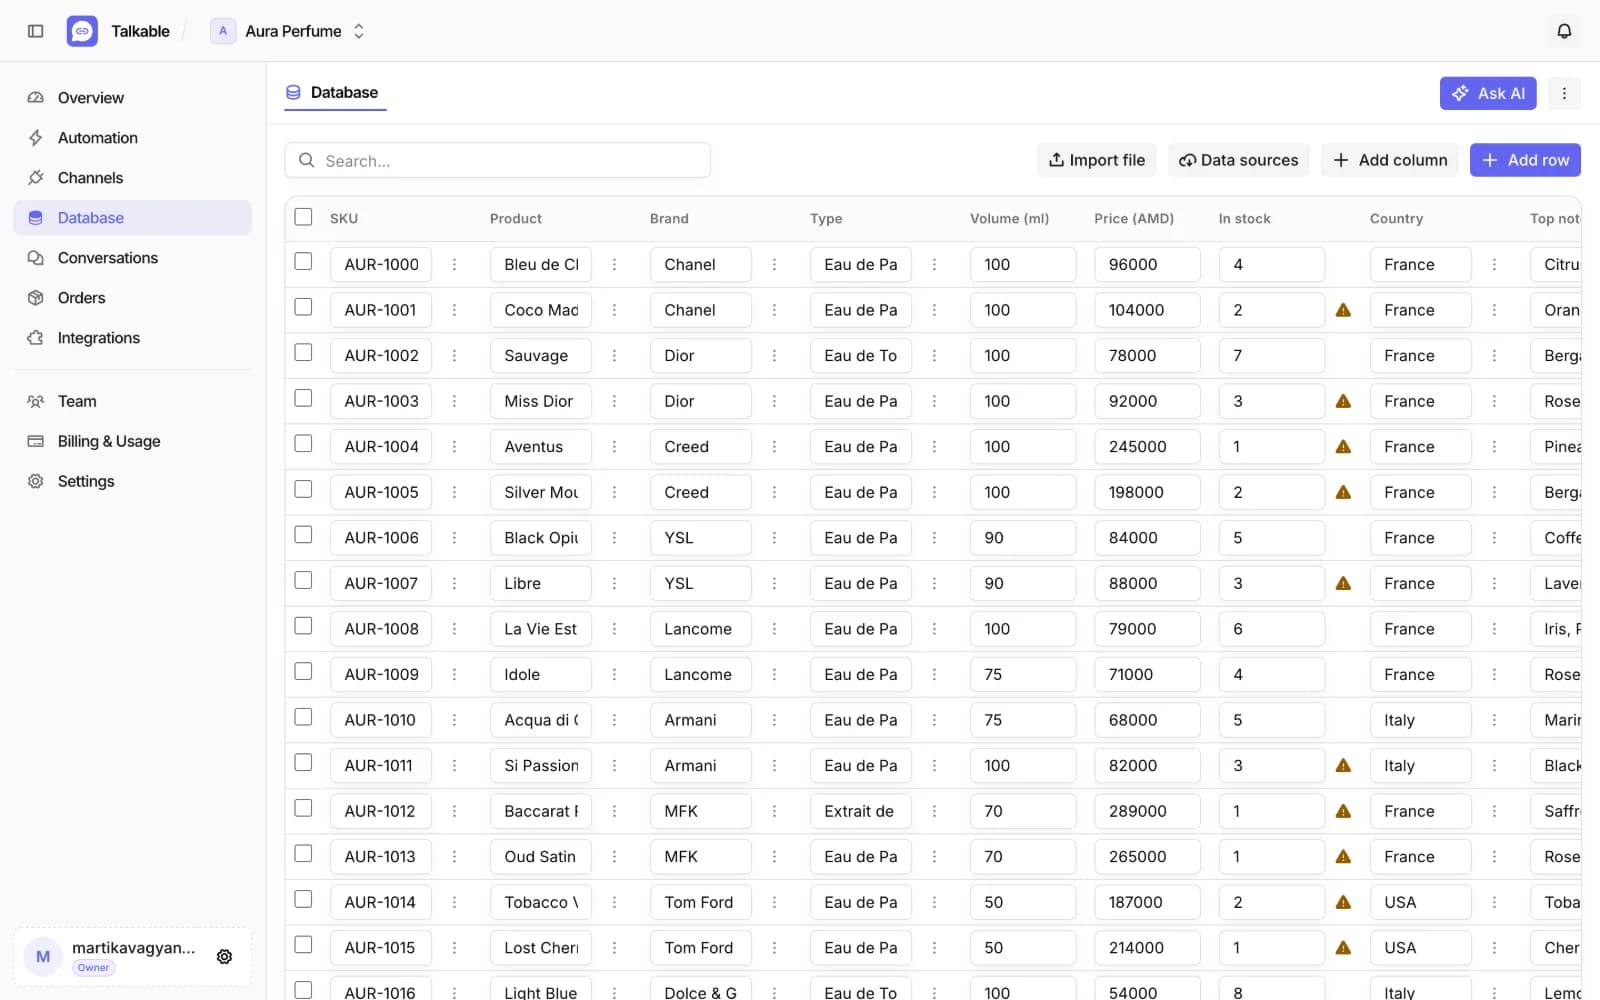Check the AUR-1007 row checkbox
Screen dimensions: 1600x1000
(x=303, y=580)
